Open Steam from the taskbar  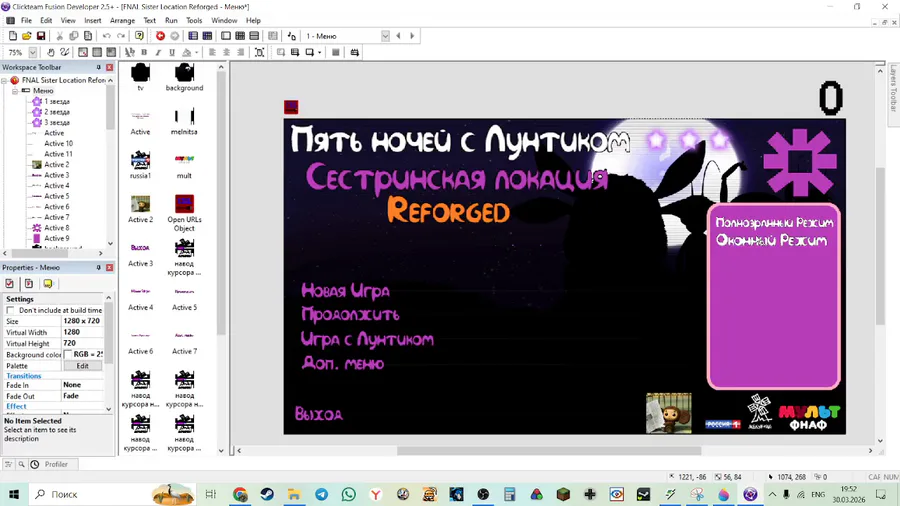click(267, 494)
